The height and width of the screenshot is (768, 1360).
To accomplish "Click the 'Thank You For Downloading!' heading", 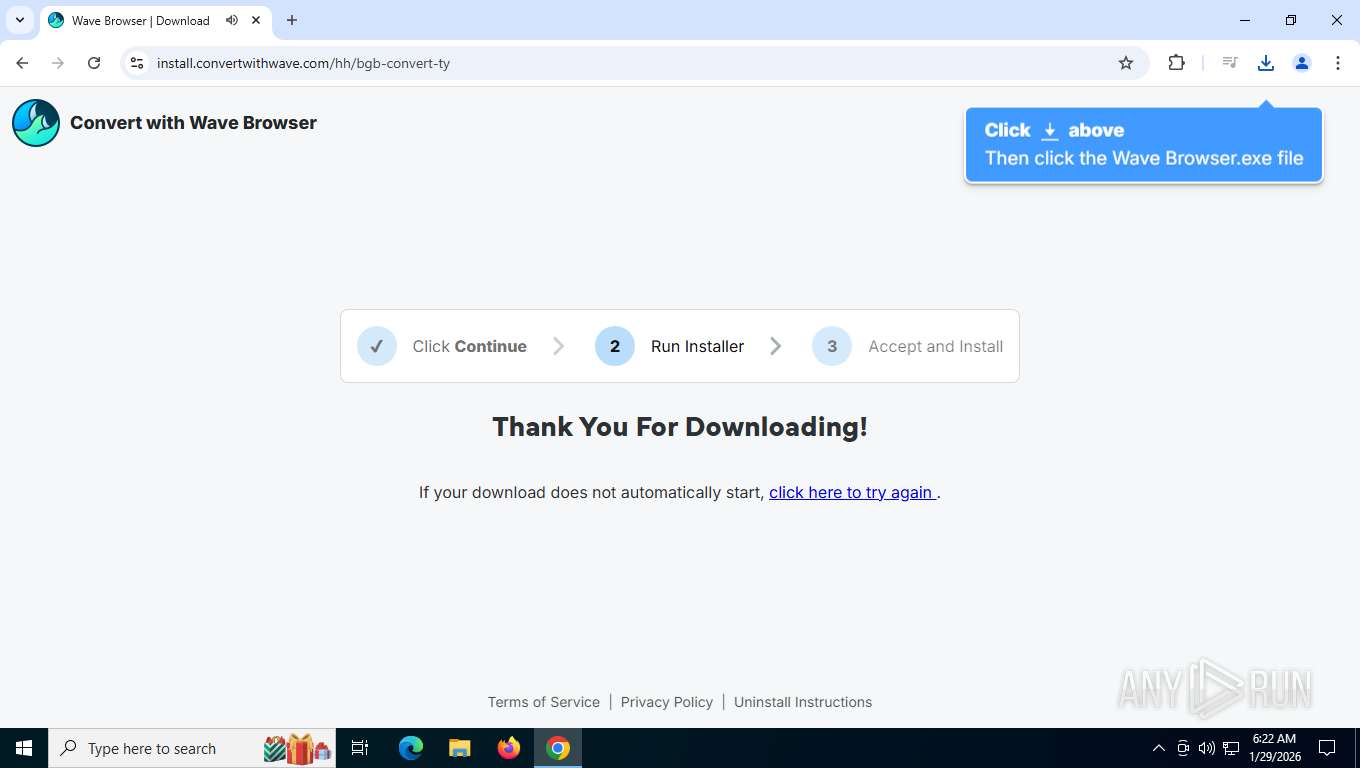I will coord(680,427).
